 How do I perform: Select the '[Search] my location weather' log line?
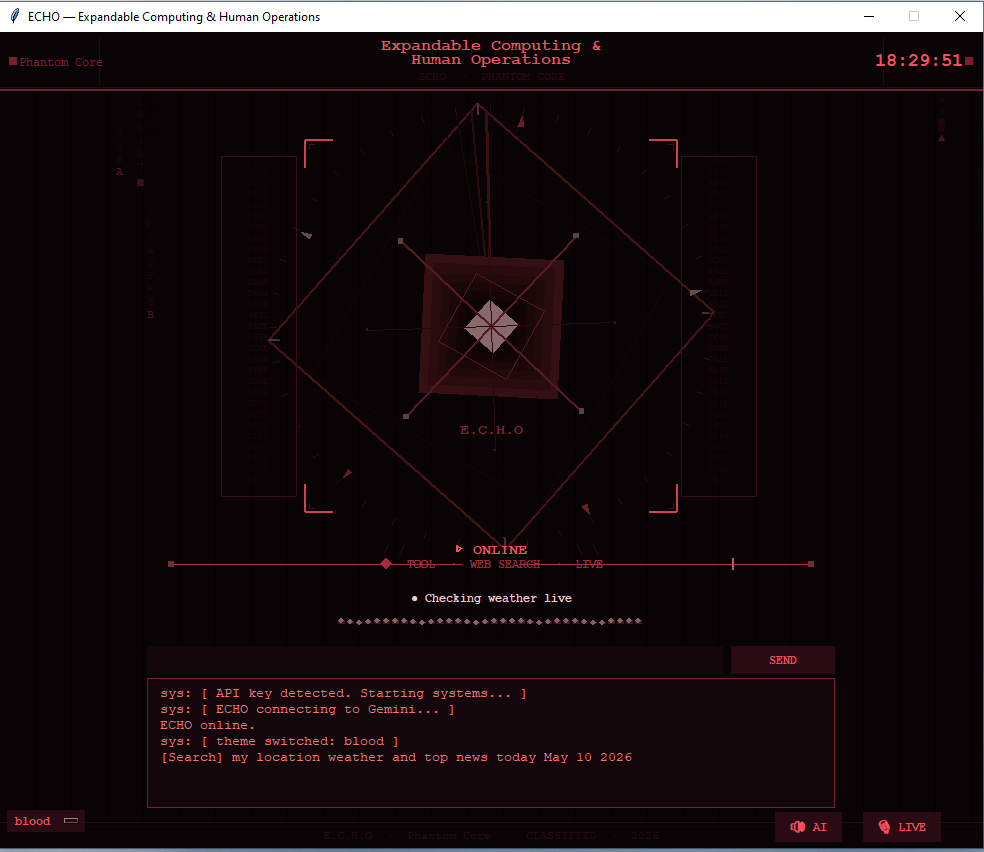[397, 757]
